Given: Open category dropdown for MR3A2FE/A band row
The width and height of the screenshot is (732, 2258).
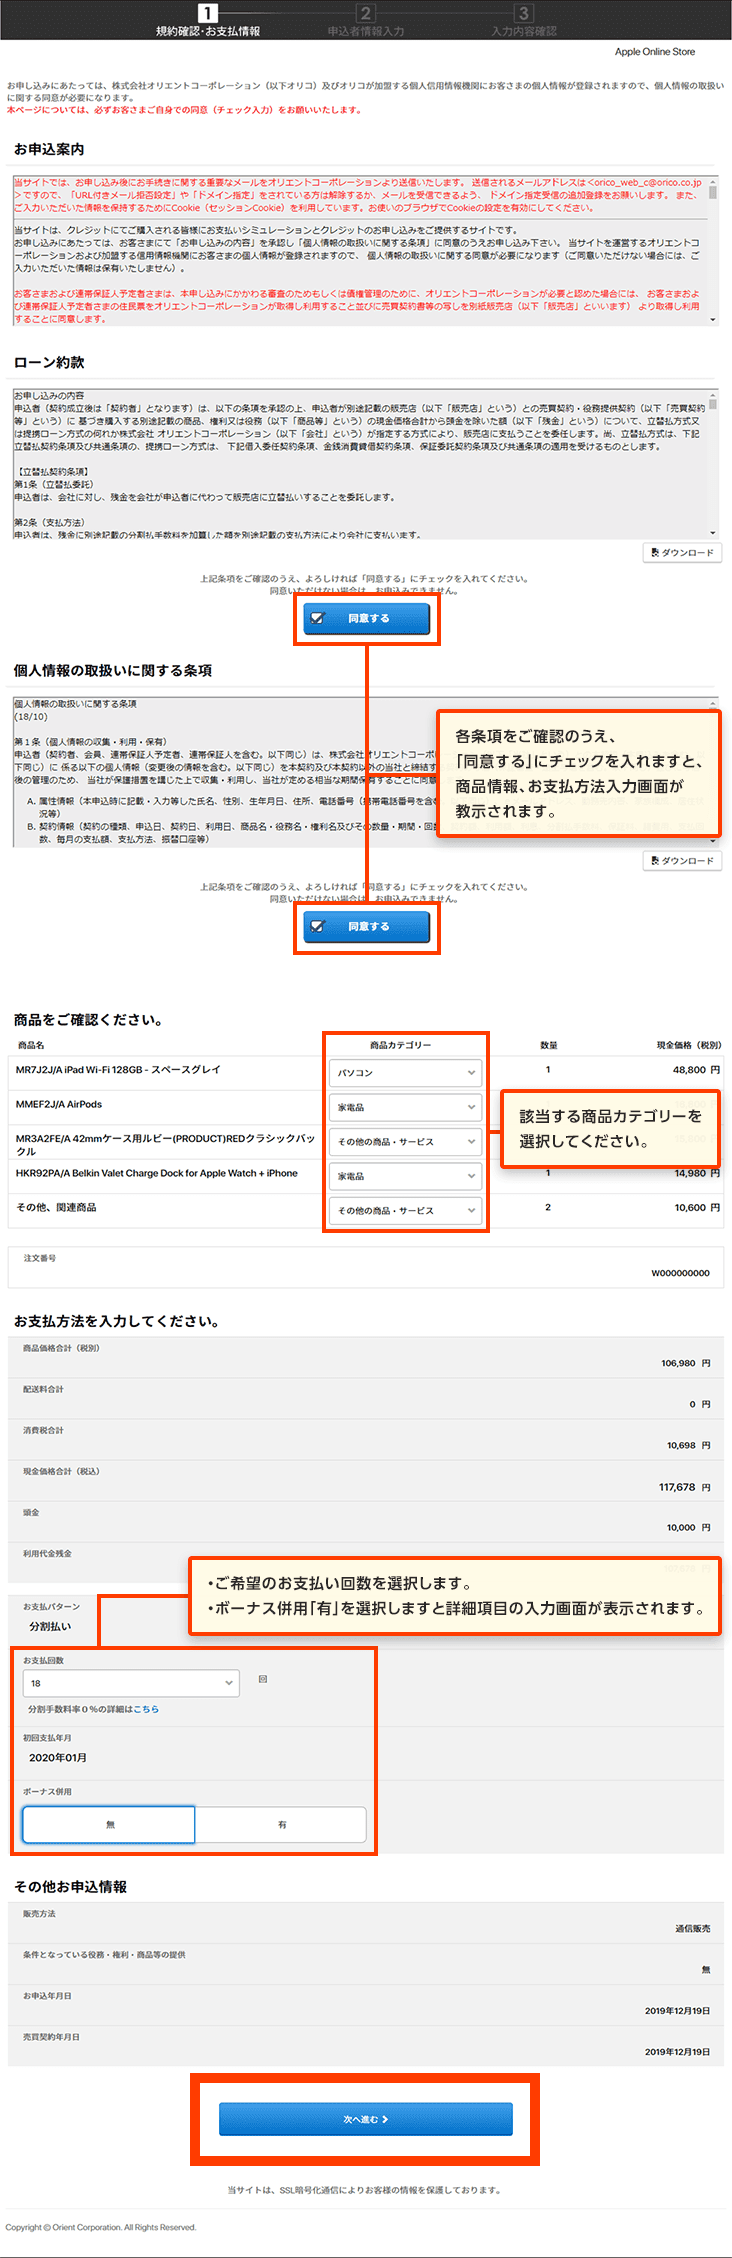Looking at the screenshot, I should coord(405,1142).
